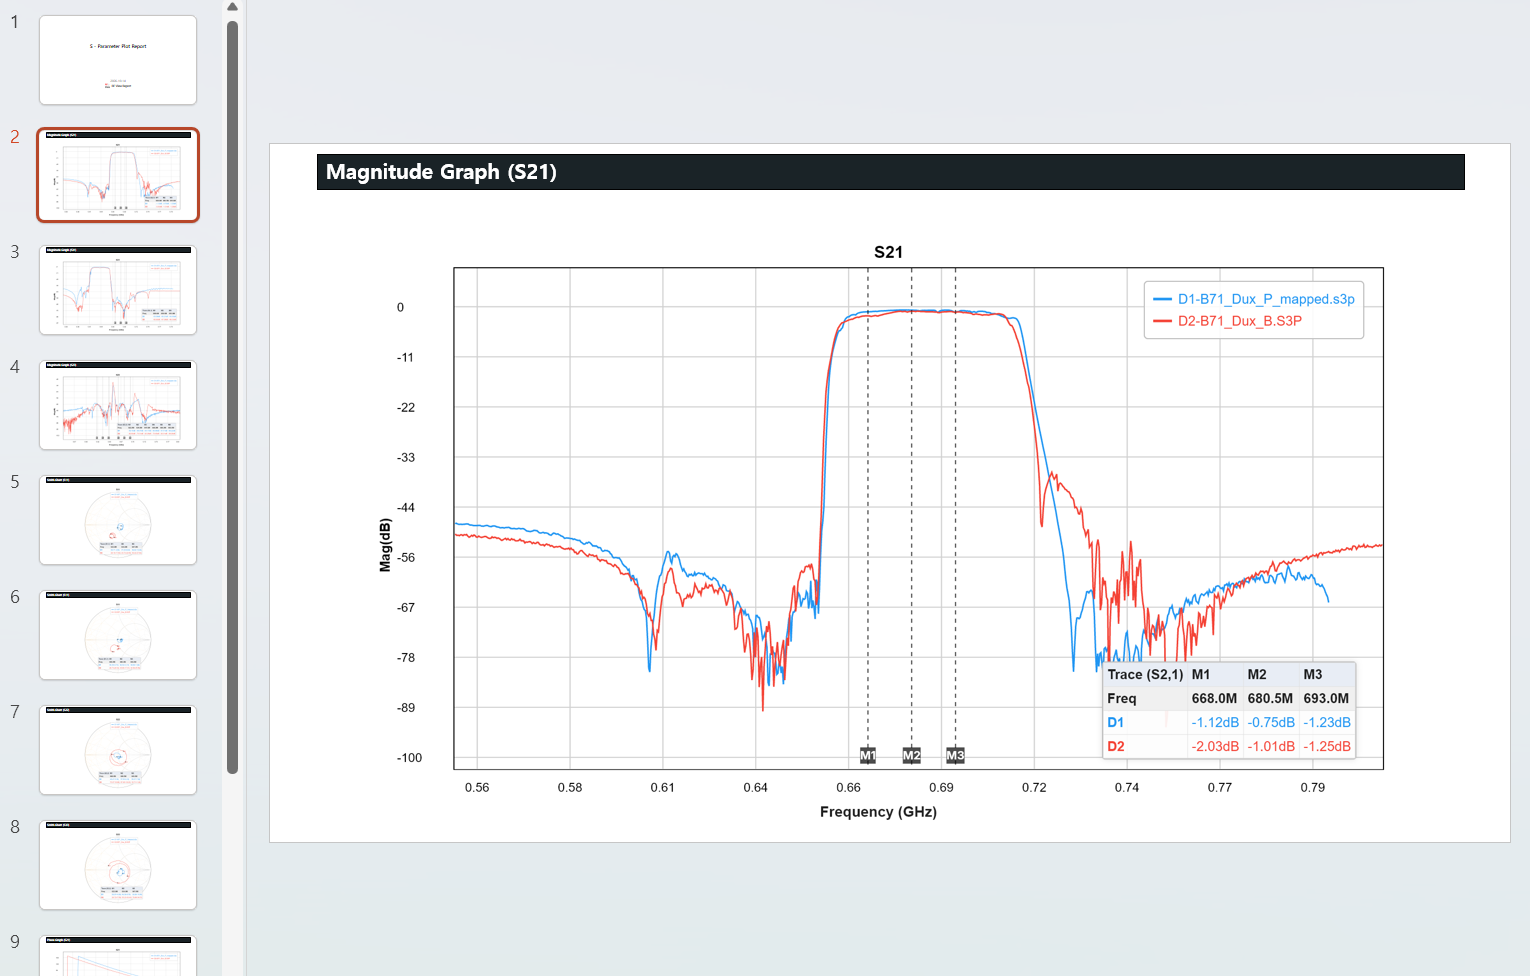Click the 0.69 x-axis tick label
The height and width of the screenshot is (976, 1530).
(941, 788)
